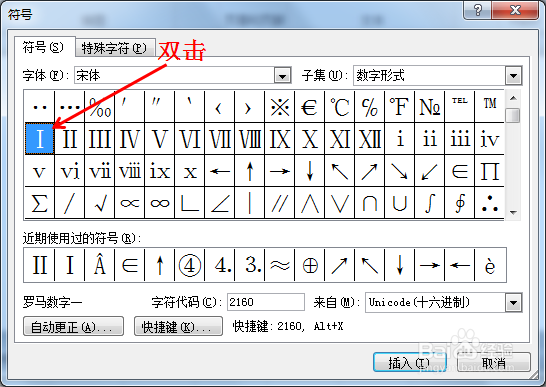Select Â from recently used symbols

(x=100, y=265)
